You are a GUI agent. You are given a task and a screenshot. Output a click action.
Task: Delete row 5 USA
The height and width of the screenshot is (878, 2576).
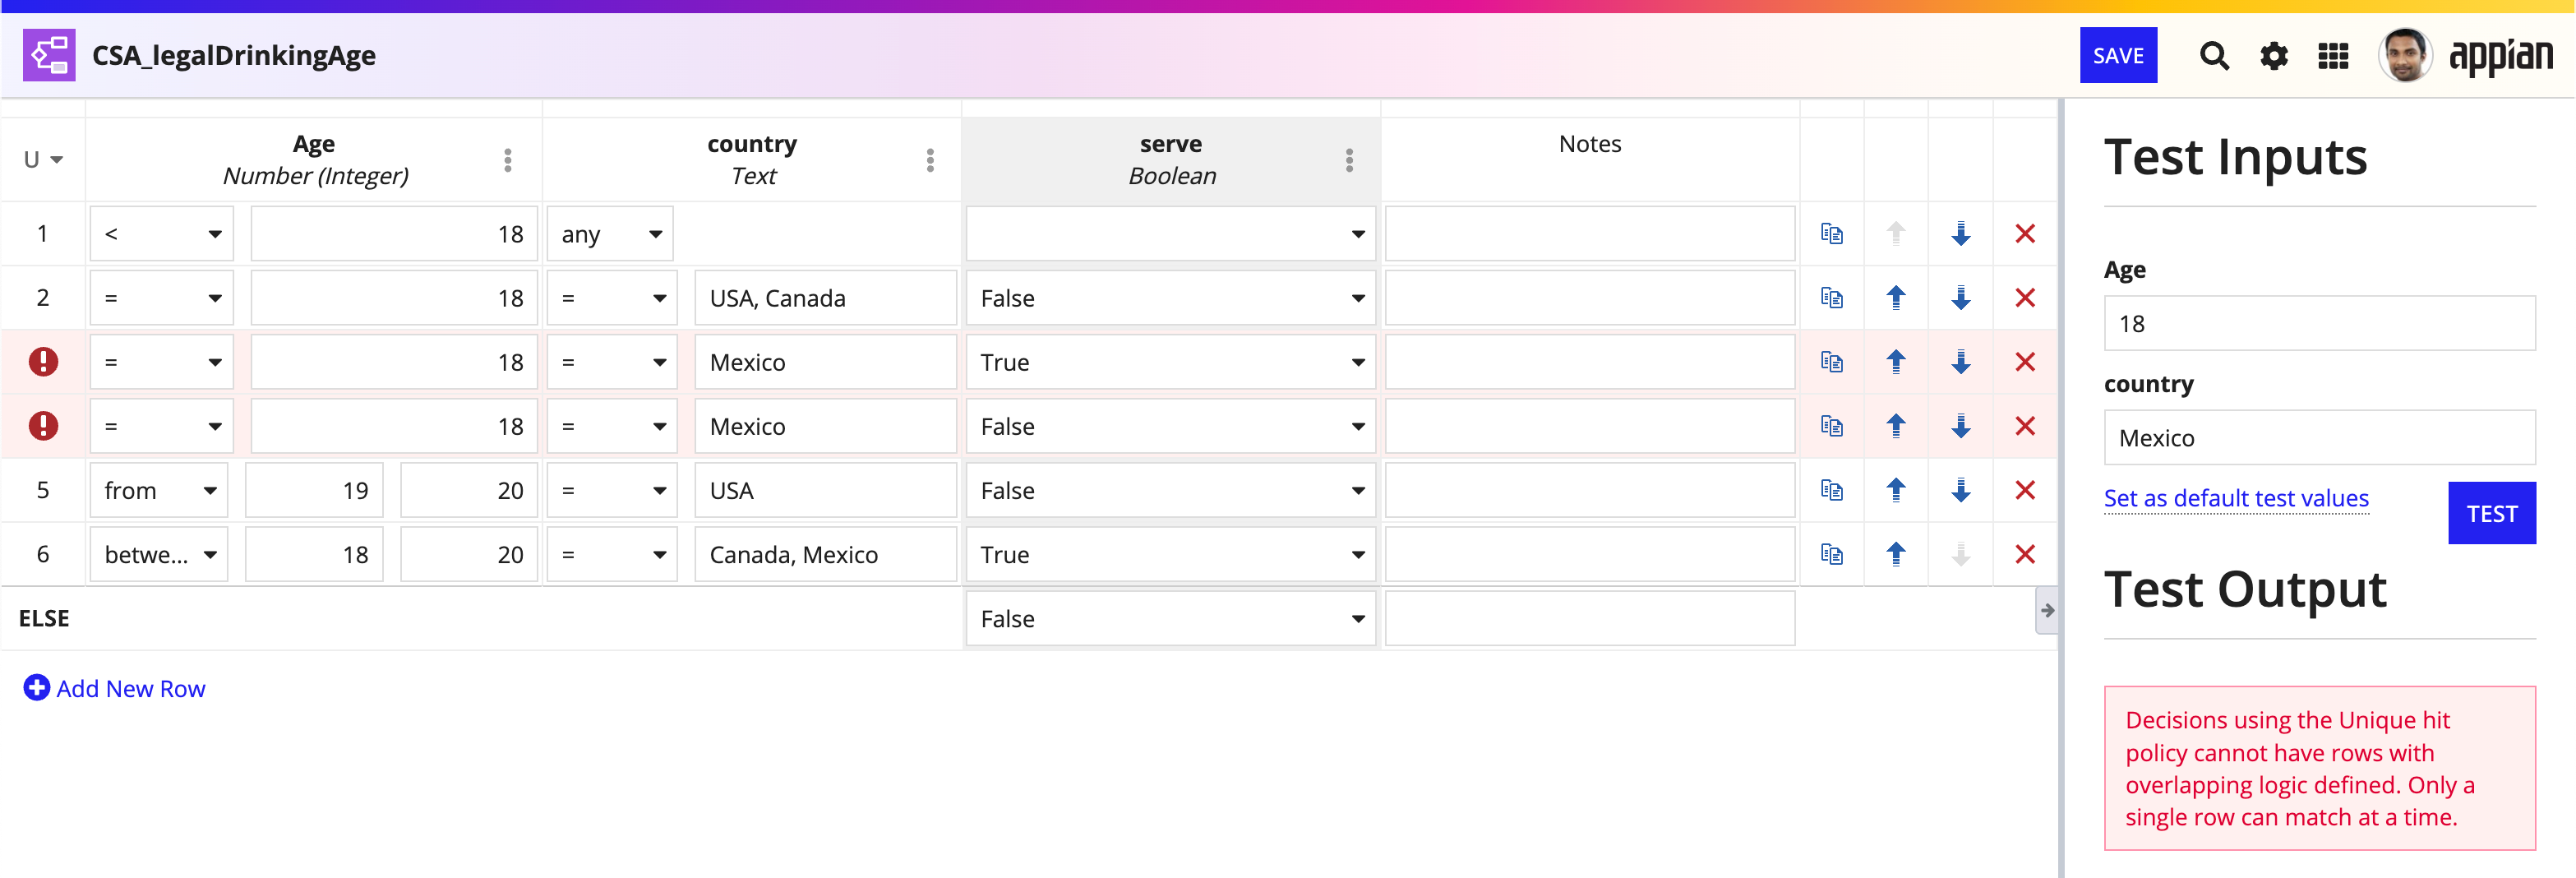(2025, 490)
